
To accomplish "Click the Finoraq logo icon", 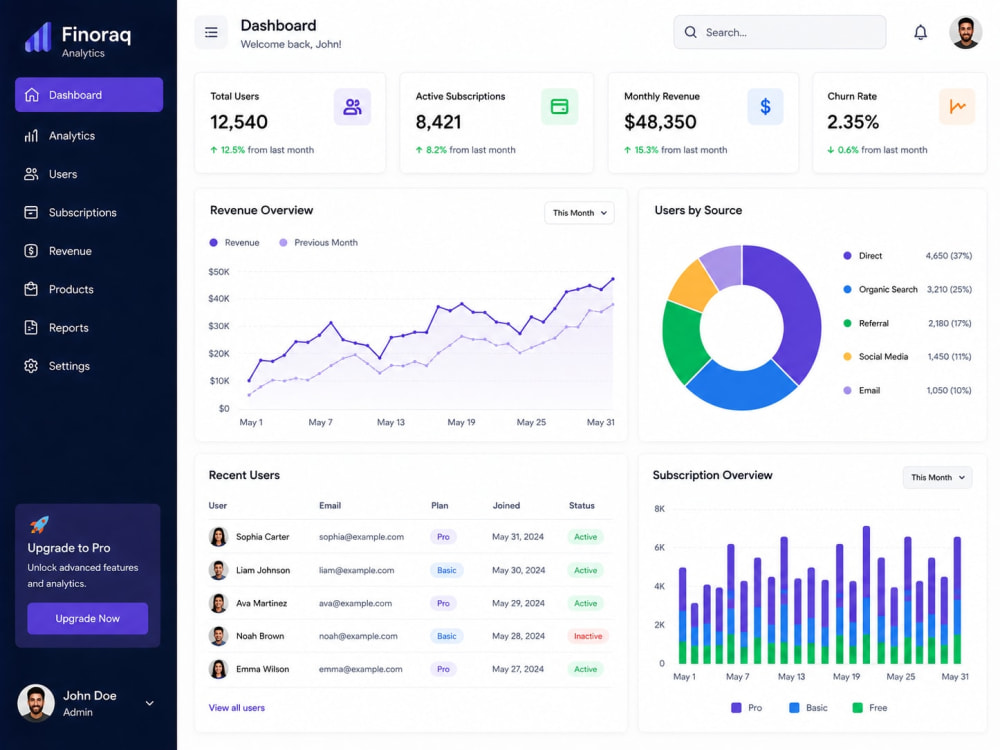I will tap(38, 37).
